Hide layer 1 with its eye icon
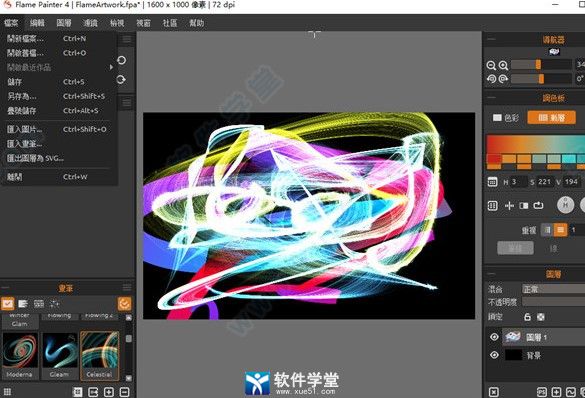Image resolution: width=585 pixels, height=398 pixels. pos(494,337)
